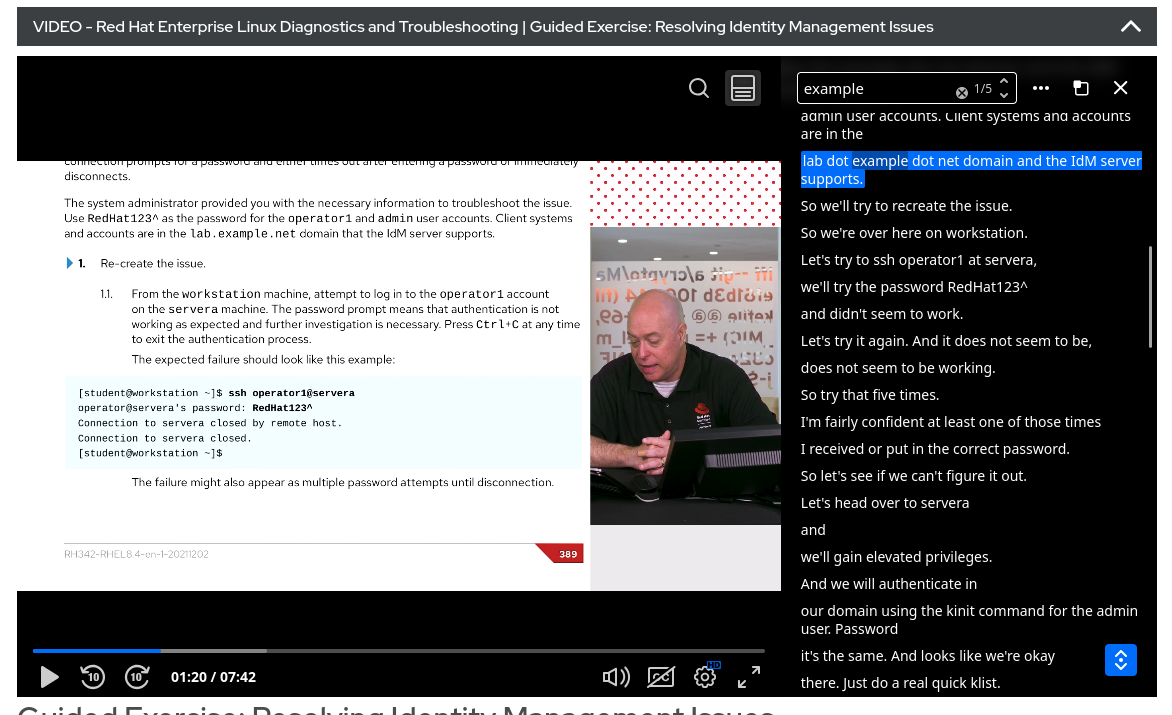This screenshot has height=715, width=1172.
Task: Enter fullscreen mode
Action: (x=748, y=677)
